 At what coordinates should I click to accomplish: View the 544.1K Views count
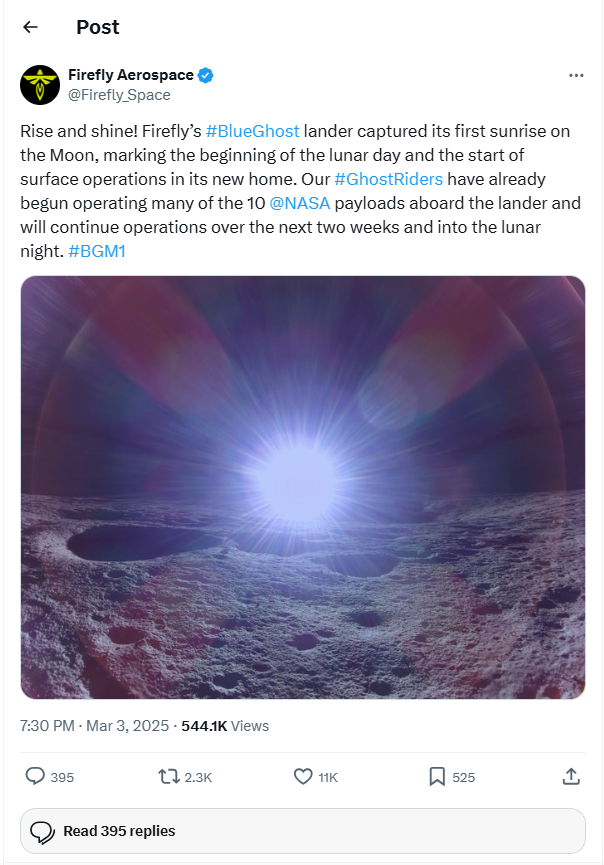click(225, 725)
